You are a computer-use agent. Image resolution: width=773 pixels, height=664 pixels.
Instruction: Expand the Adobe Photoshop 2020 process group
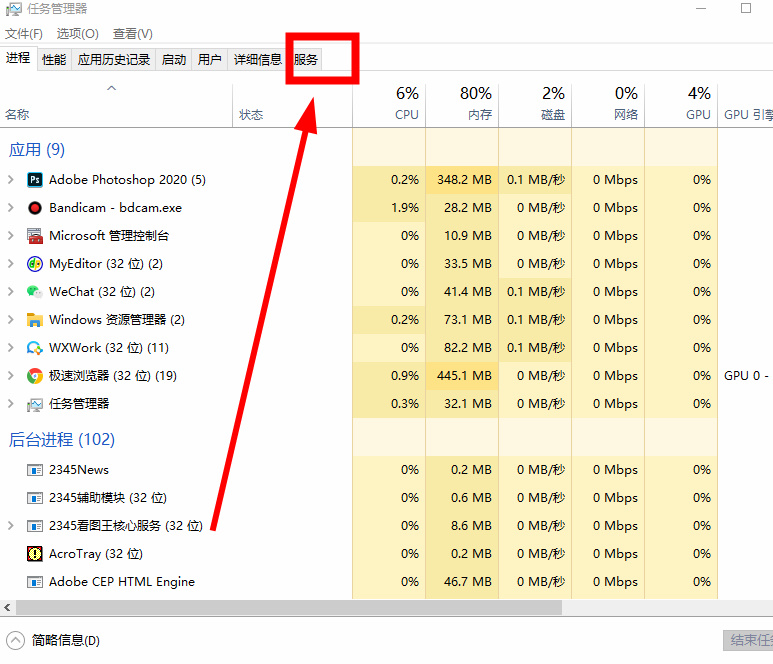click(x=10, y=180)
